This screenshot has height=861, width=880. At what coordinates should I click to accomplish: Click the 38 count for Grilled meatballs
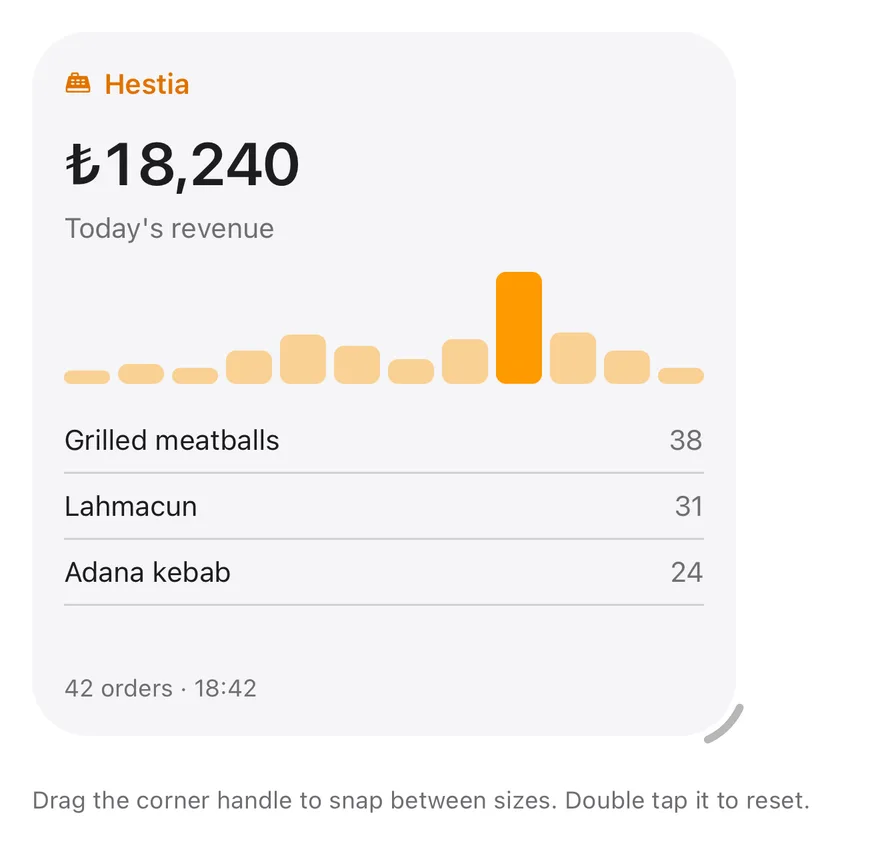[686, 441]
